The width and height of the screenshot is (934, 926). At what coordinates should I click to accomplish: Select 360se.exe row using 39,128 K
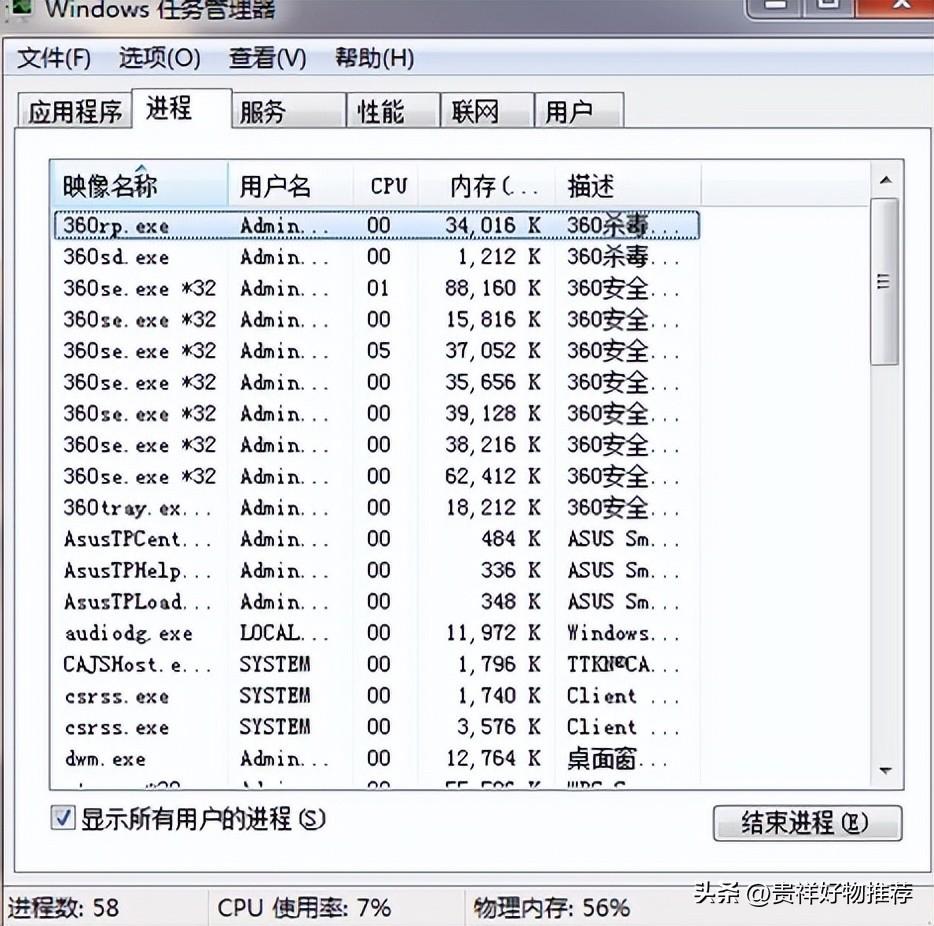click(376, 413)
